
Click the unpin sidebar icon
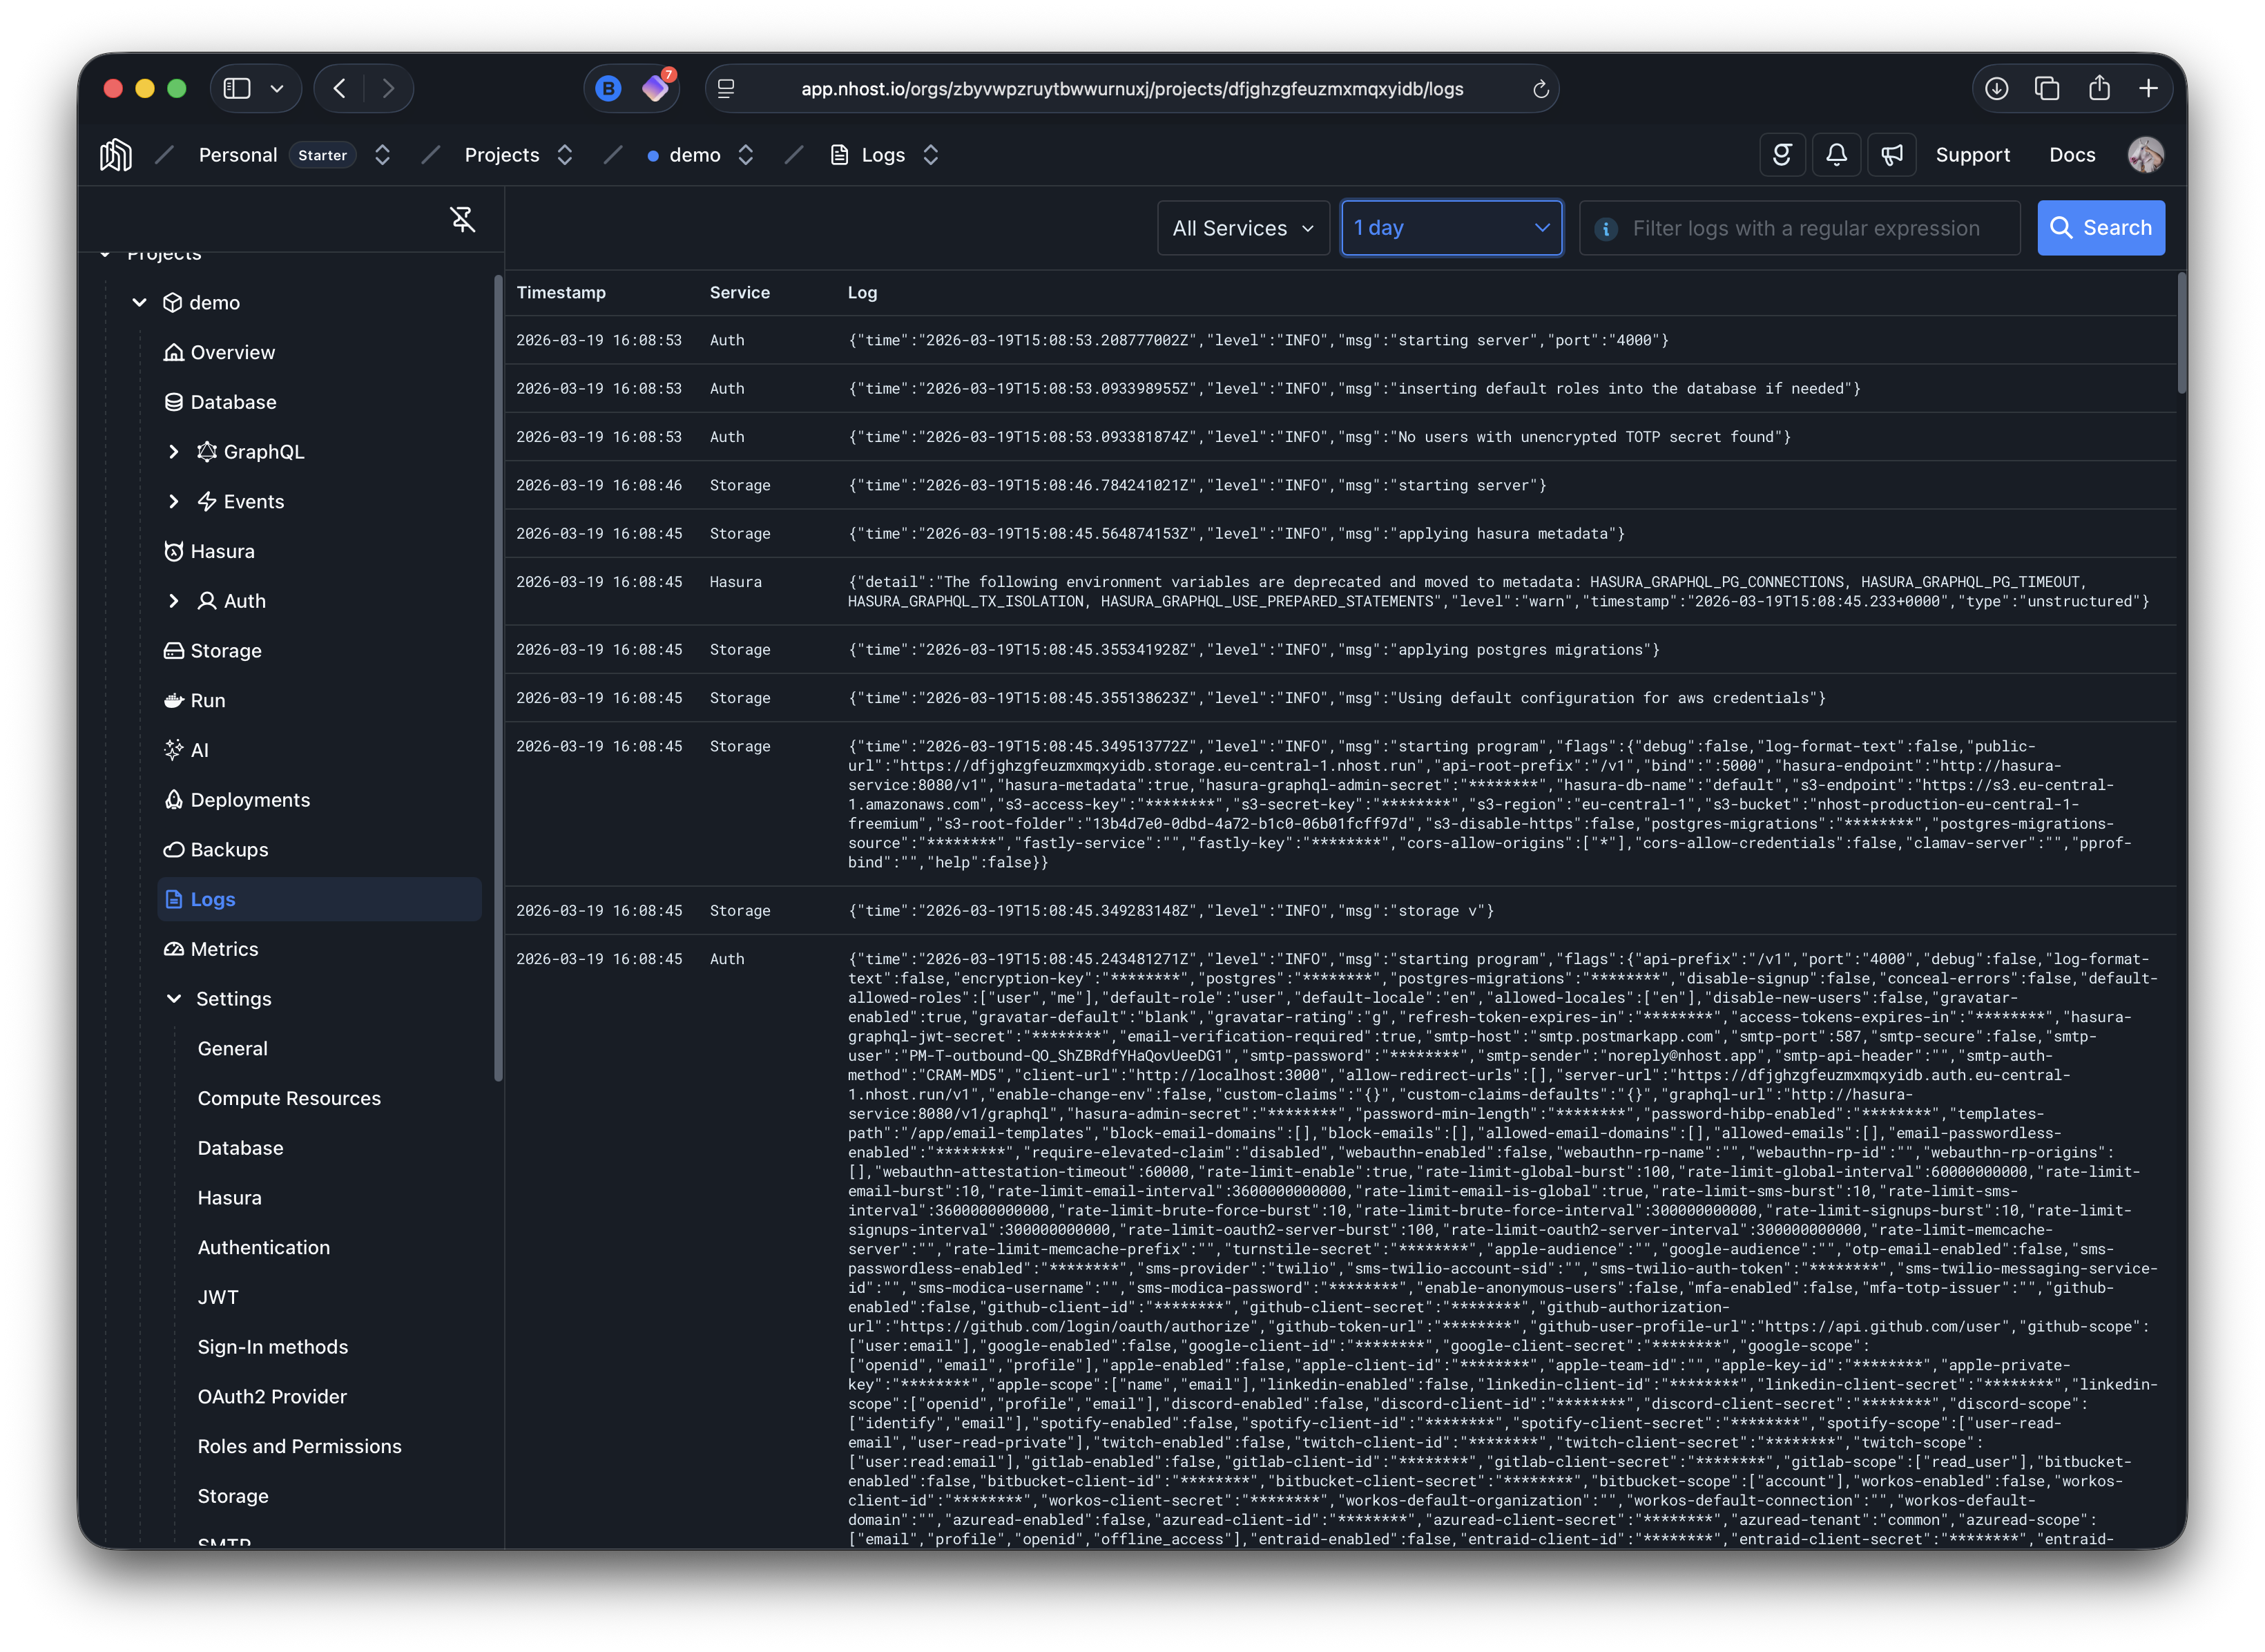[462, 219]
